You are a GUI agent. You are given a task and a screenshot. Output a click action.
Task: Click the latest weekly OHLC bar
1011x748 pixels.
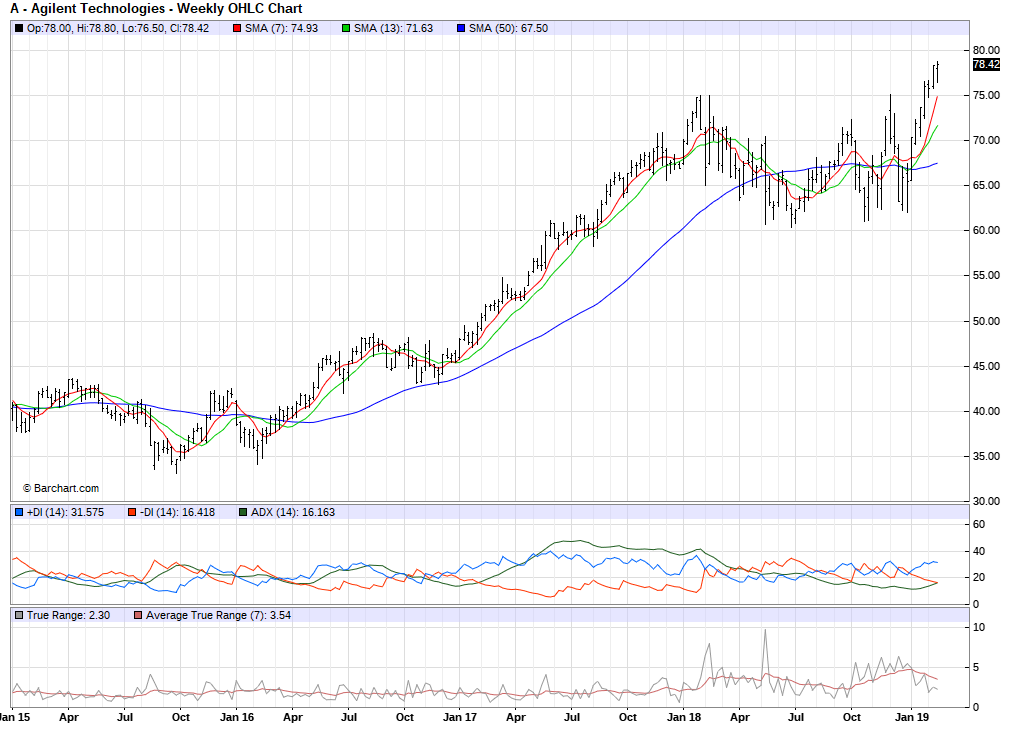coord(937,72)
